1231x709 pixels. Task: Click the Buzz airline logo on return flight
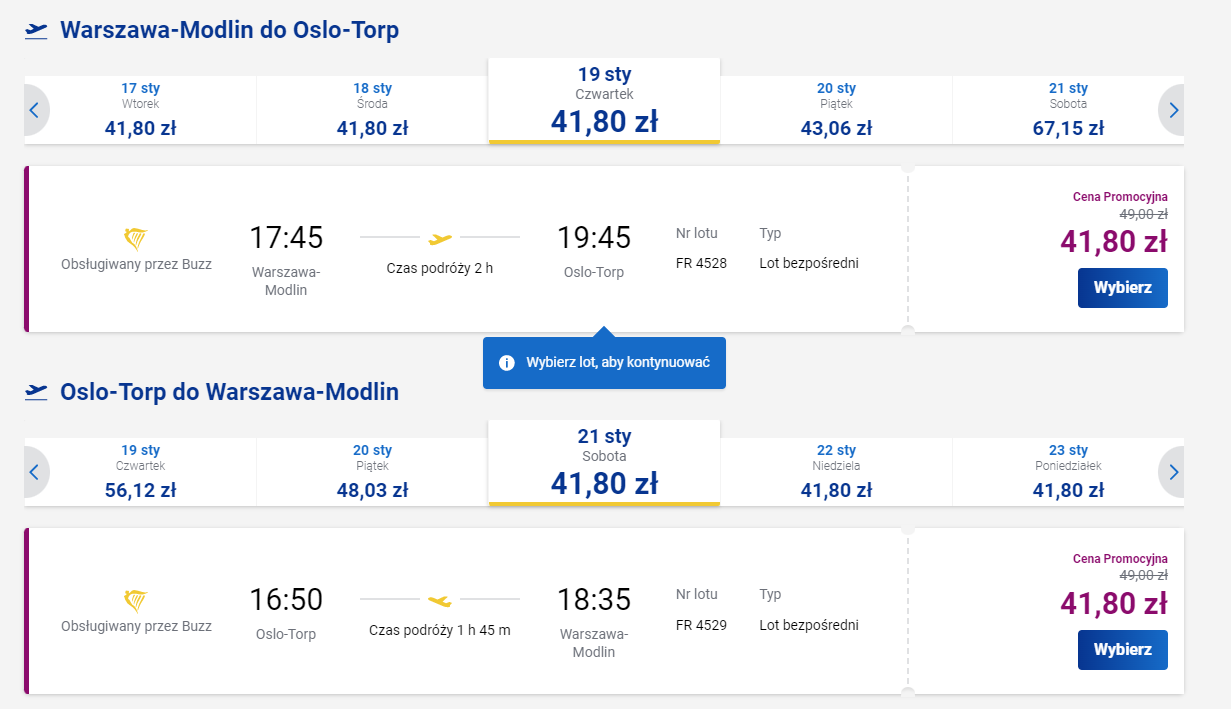[136, 601]
